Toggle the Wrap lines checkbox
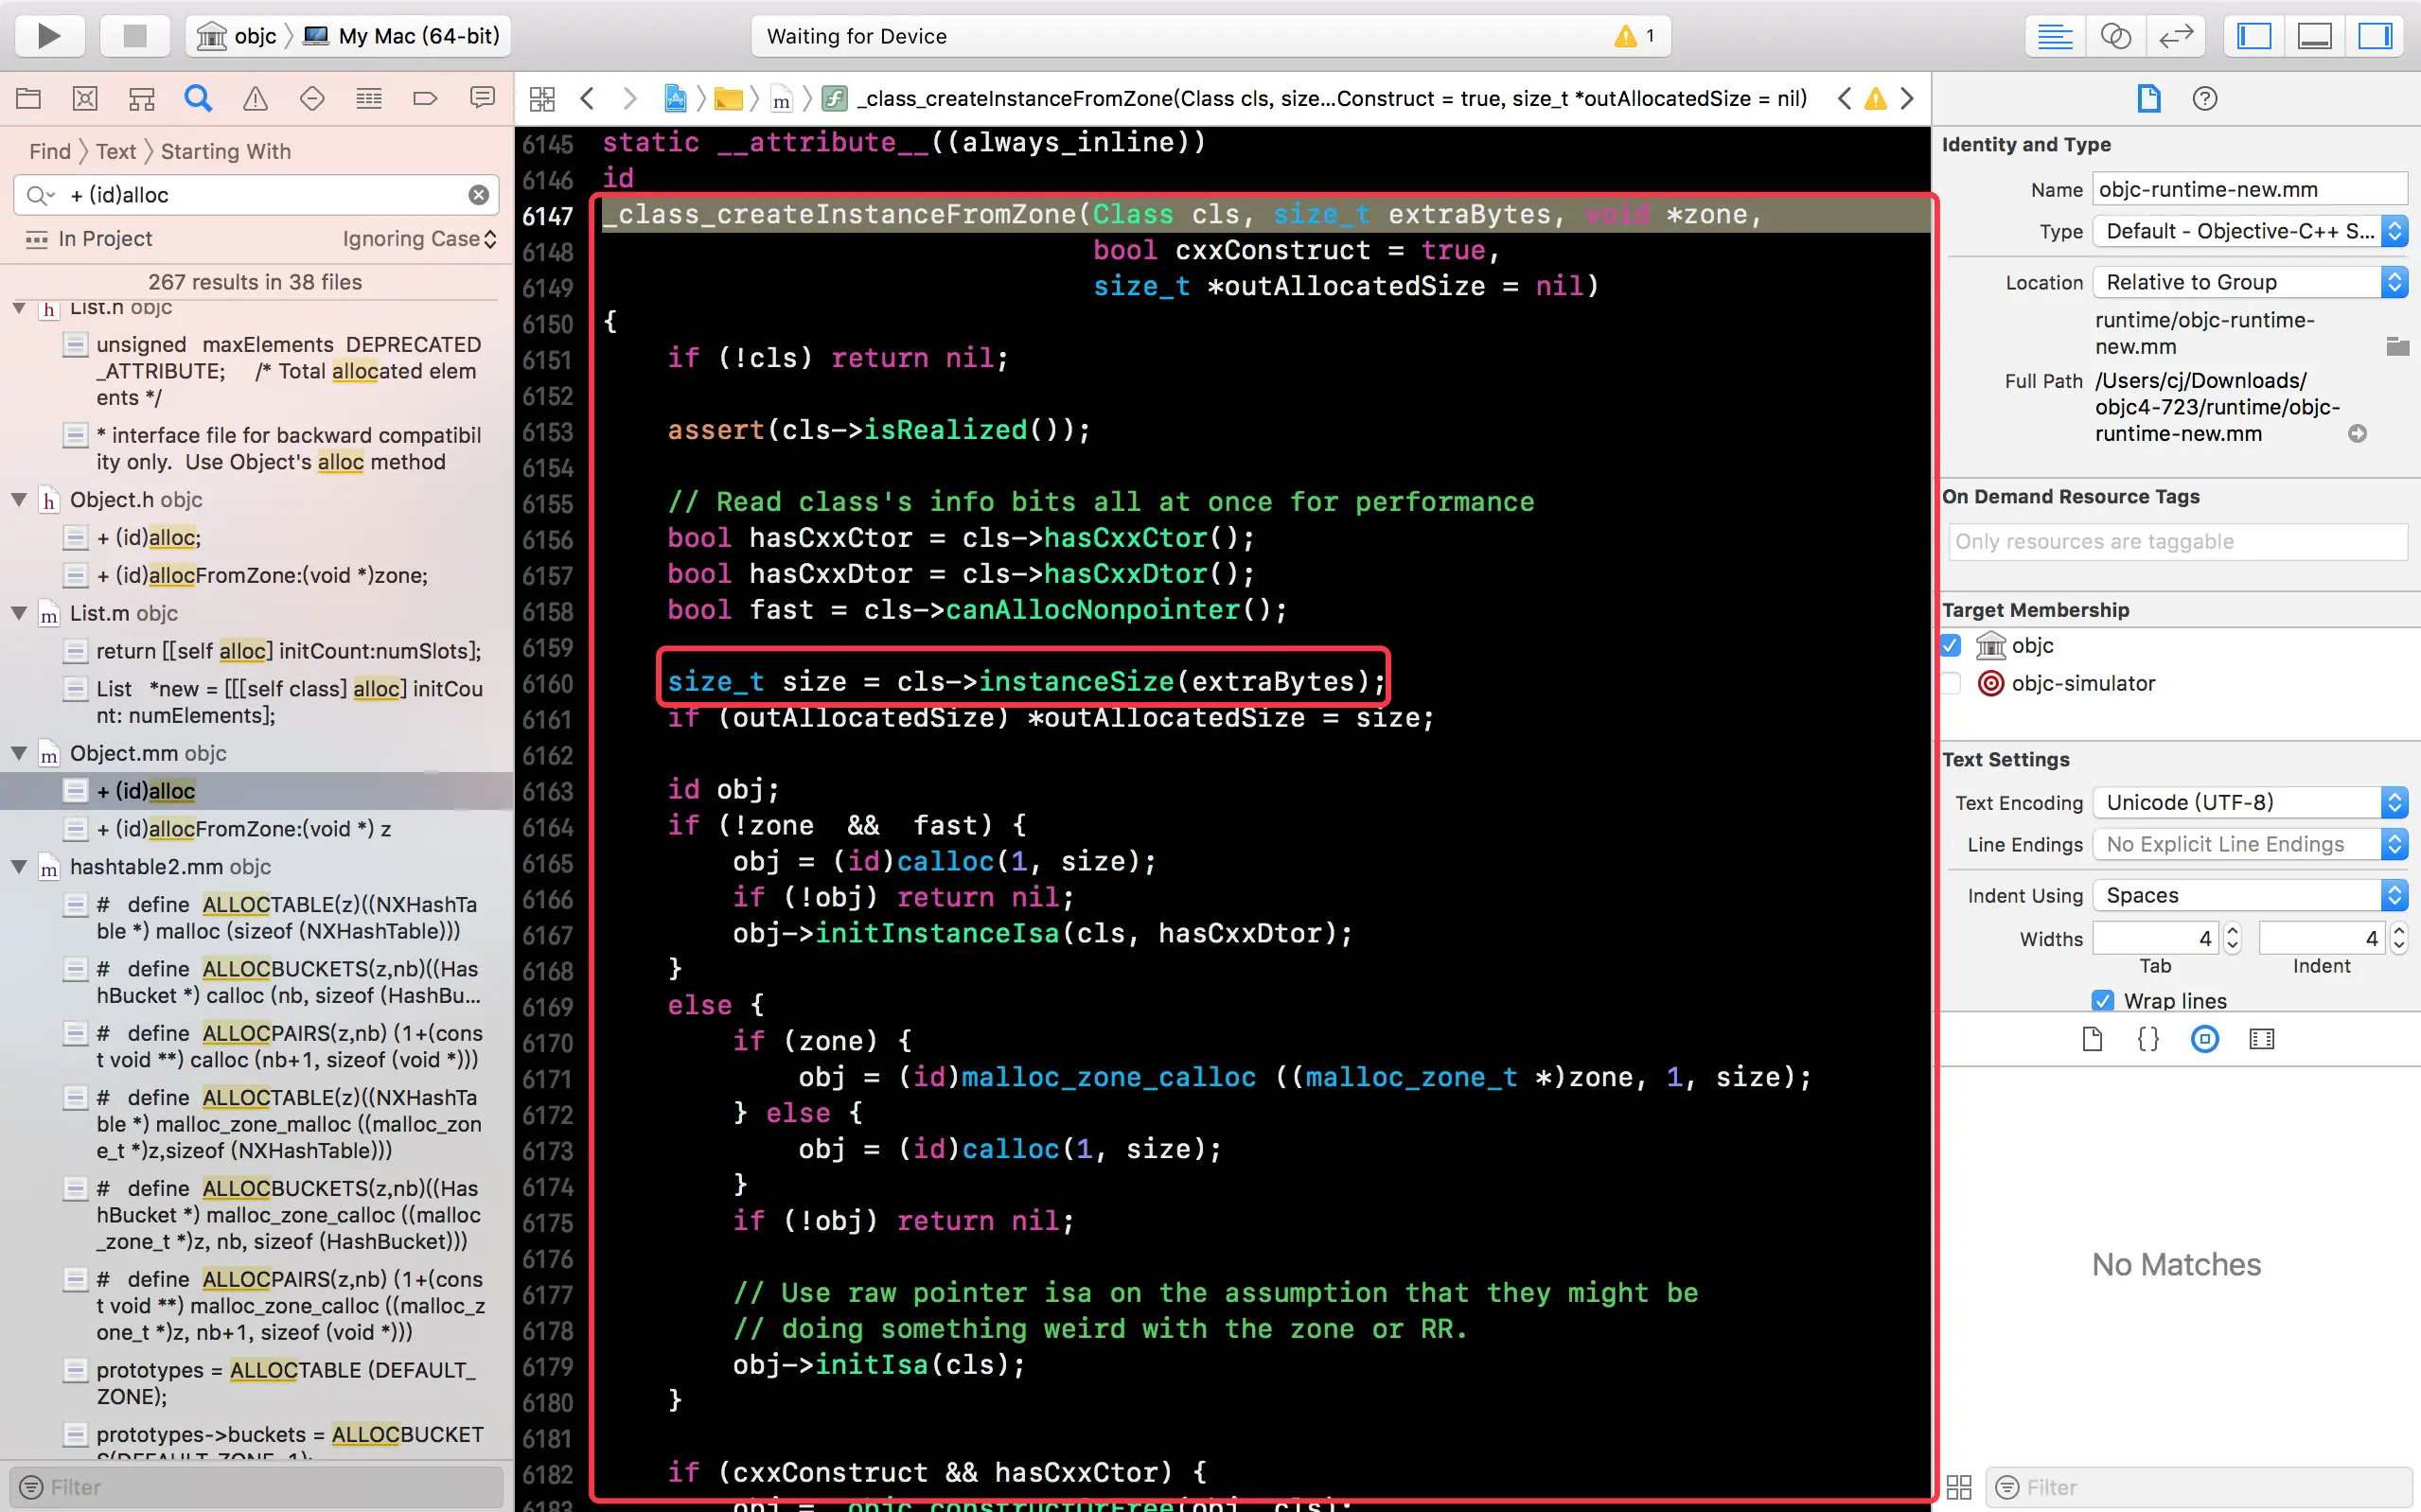The height and width of the screenshot is (1512, 2421). (2102, 1000)
